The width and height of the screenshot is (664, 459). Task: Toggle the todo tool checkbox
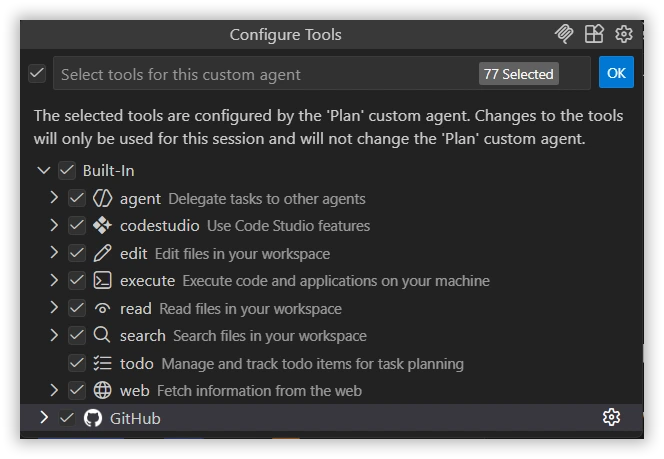[x=77, y=363]
